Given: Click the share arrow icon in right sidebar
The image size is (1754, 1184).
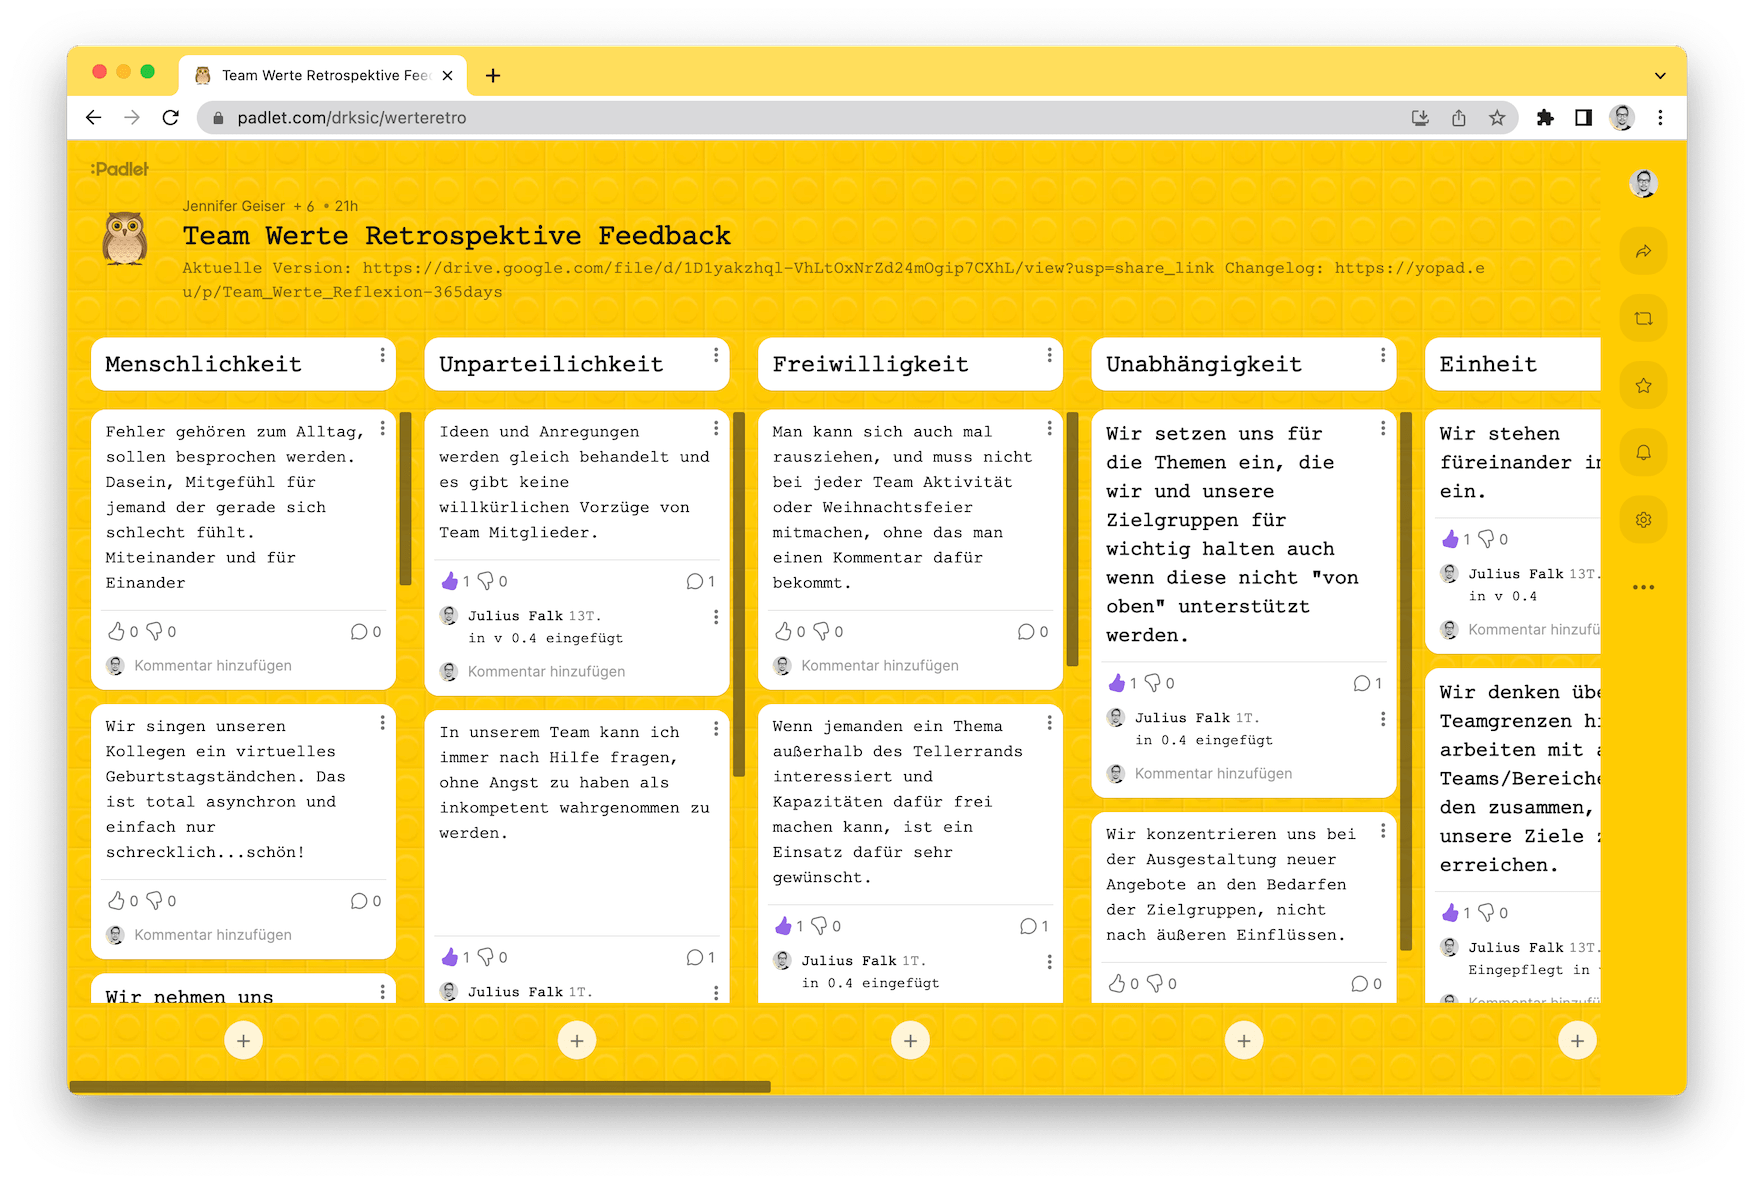Looking at the screenshot, I should coord(1643,252).
